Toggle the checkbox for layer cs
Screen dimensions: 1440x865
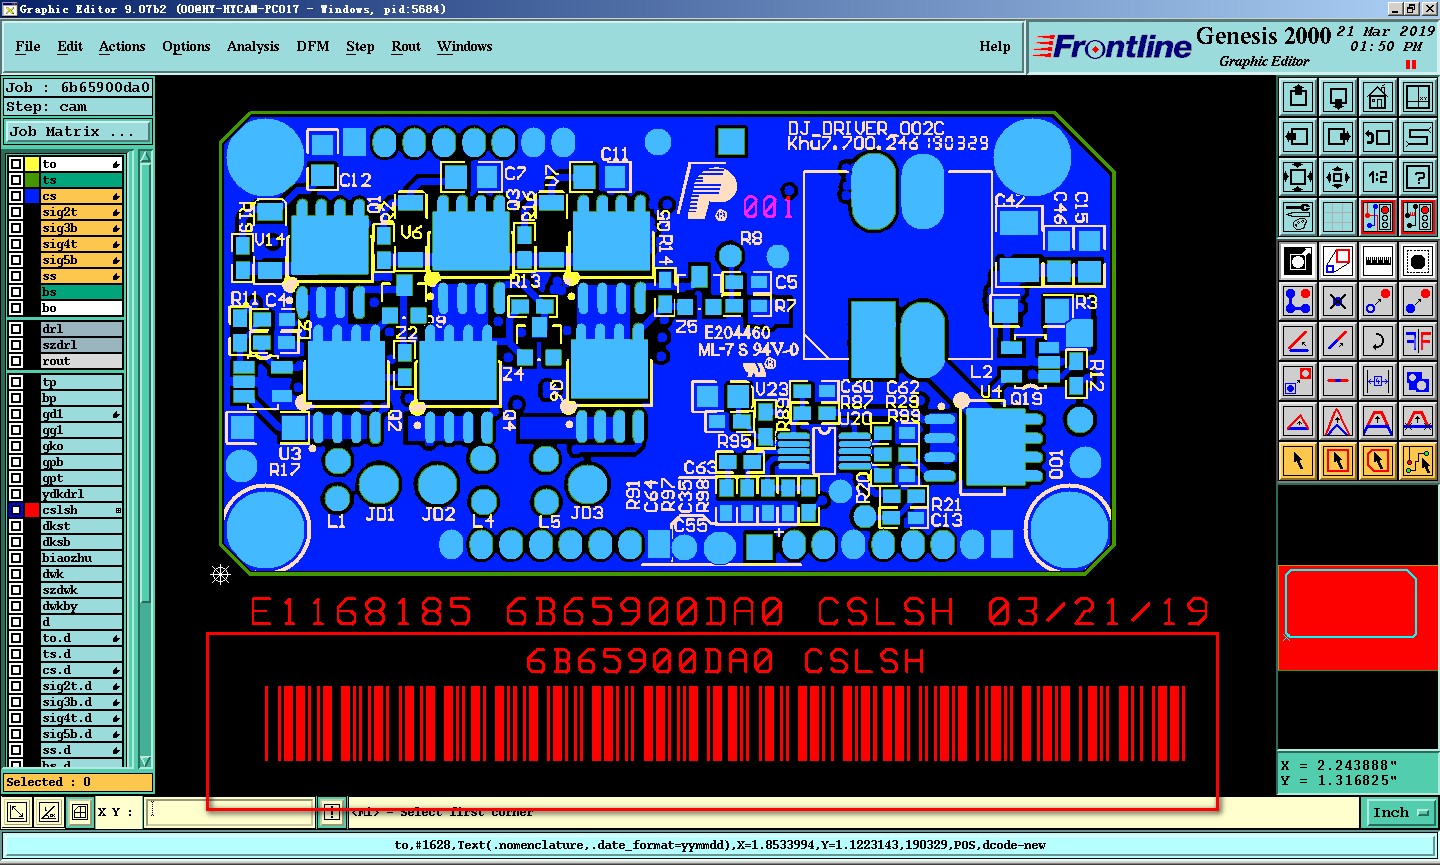[16, 196]
